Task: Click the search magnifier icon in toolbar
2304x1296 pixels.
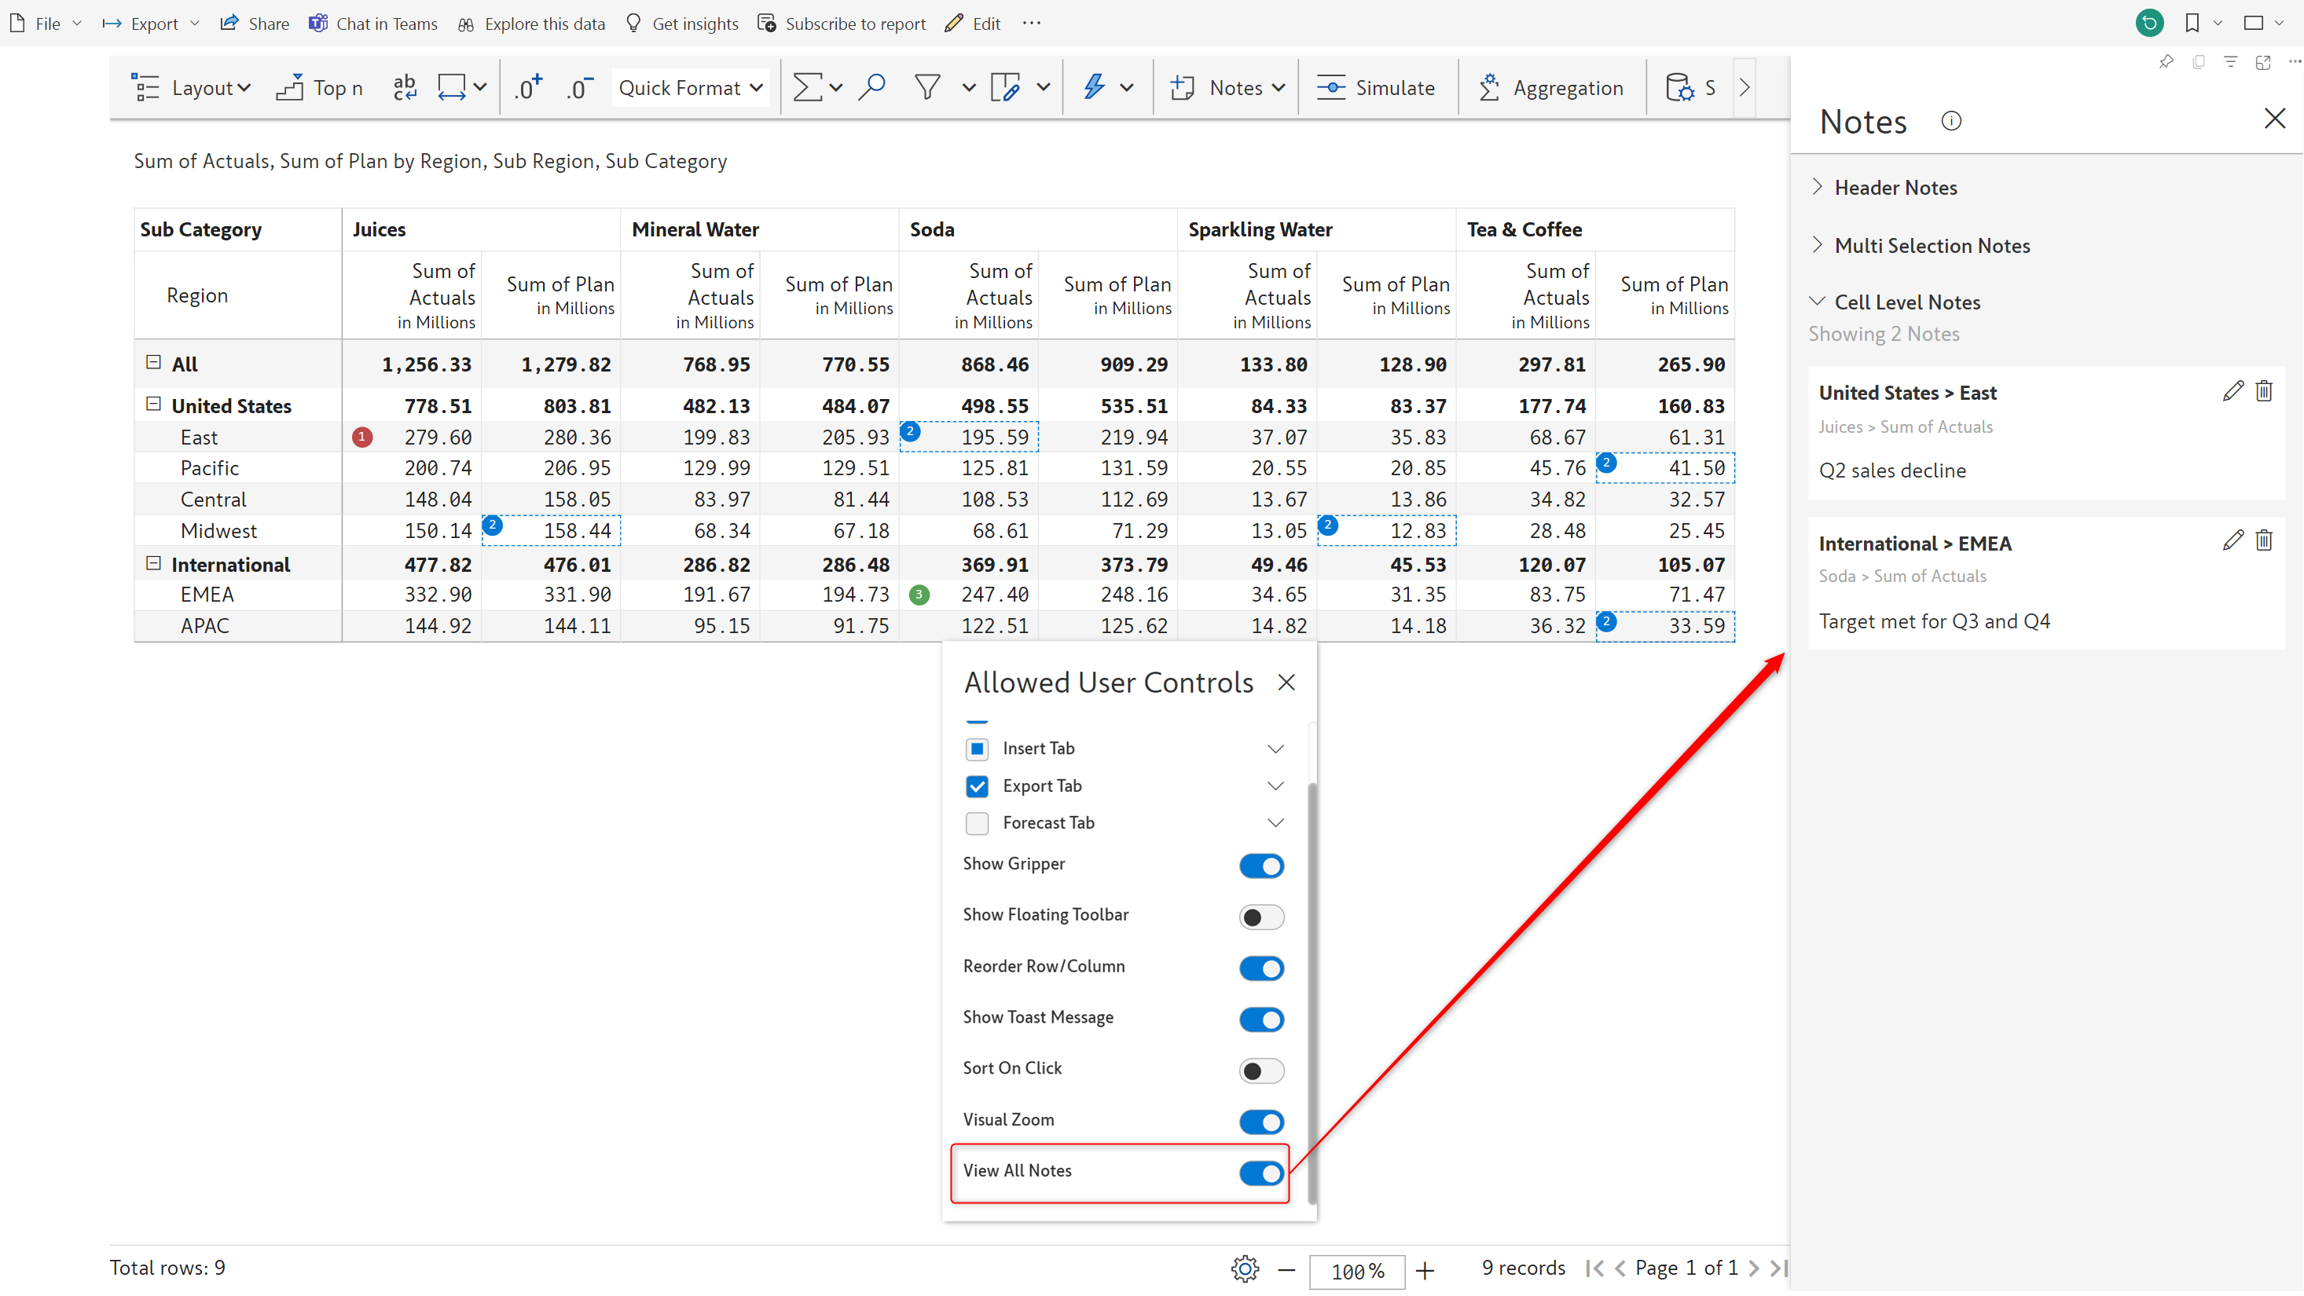Action: (x=872, y=88)
